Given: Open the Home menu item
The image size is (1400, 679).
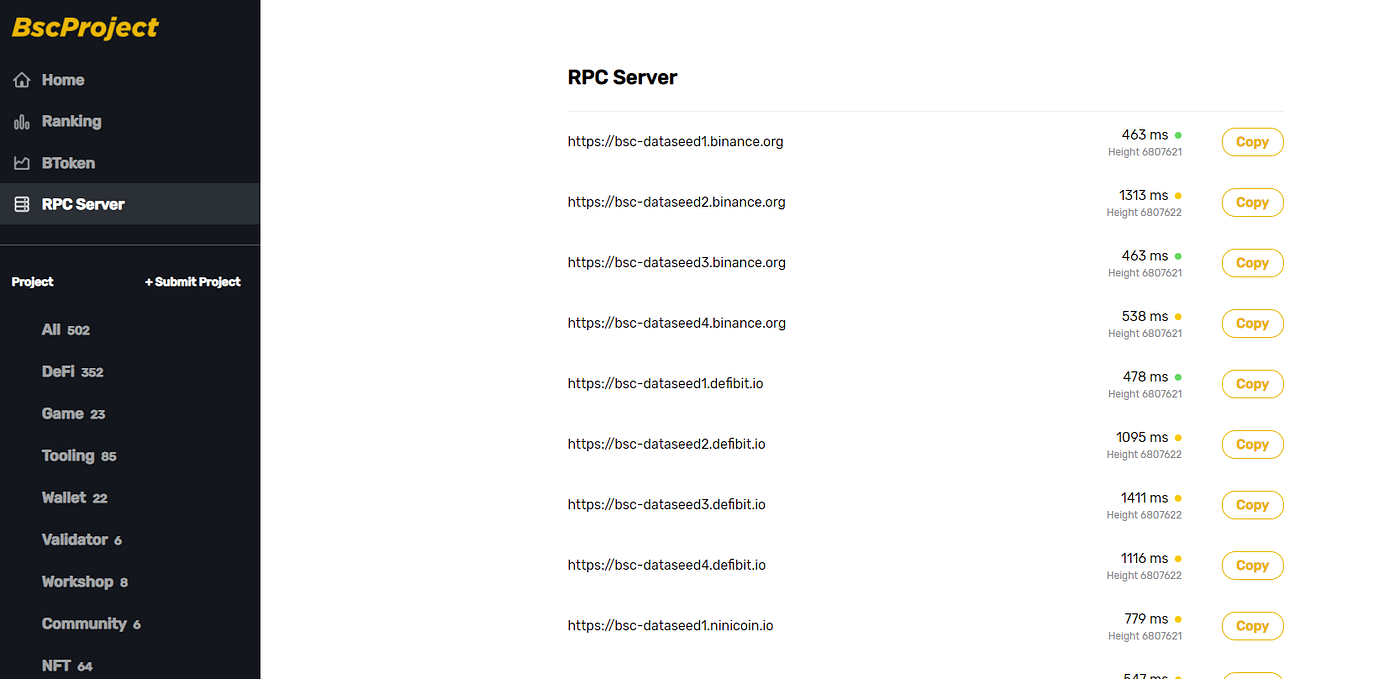Looking at the screenshot, I should [x=130, y=80].
